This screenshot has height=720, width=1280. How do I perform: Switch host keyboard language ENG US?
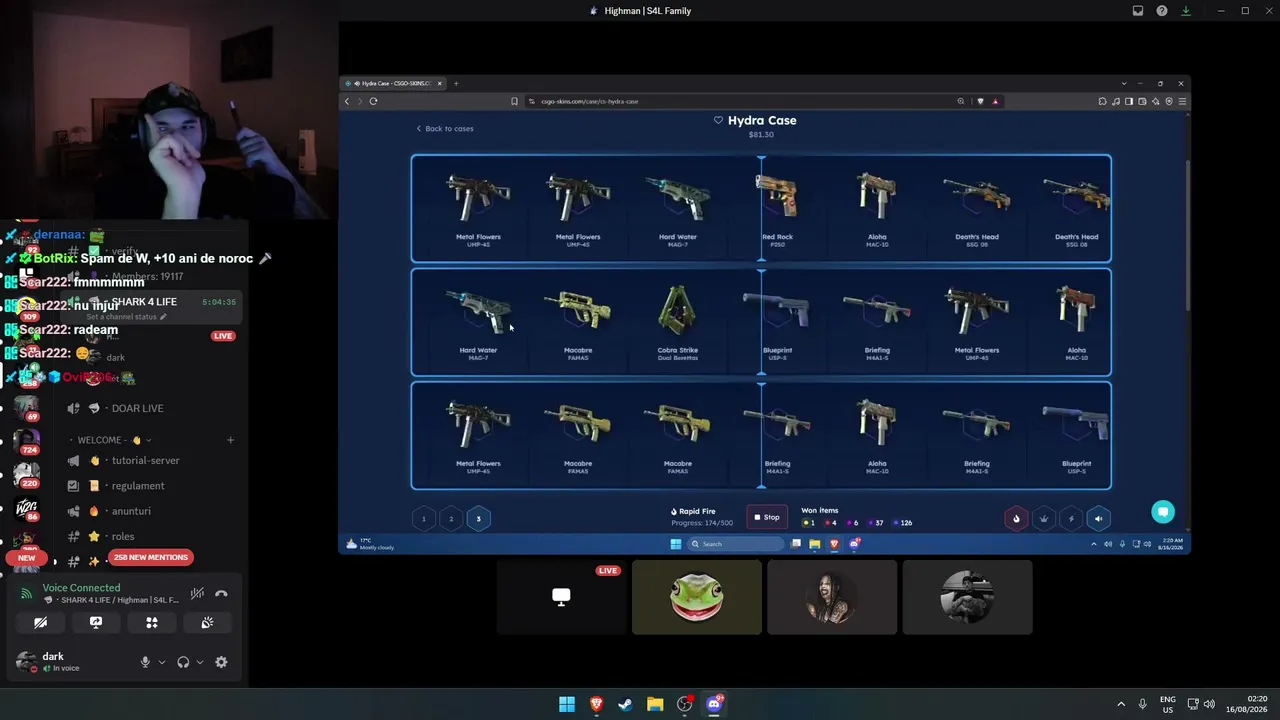1168,704
